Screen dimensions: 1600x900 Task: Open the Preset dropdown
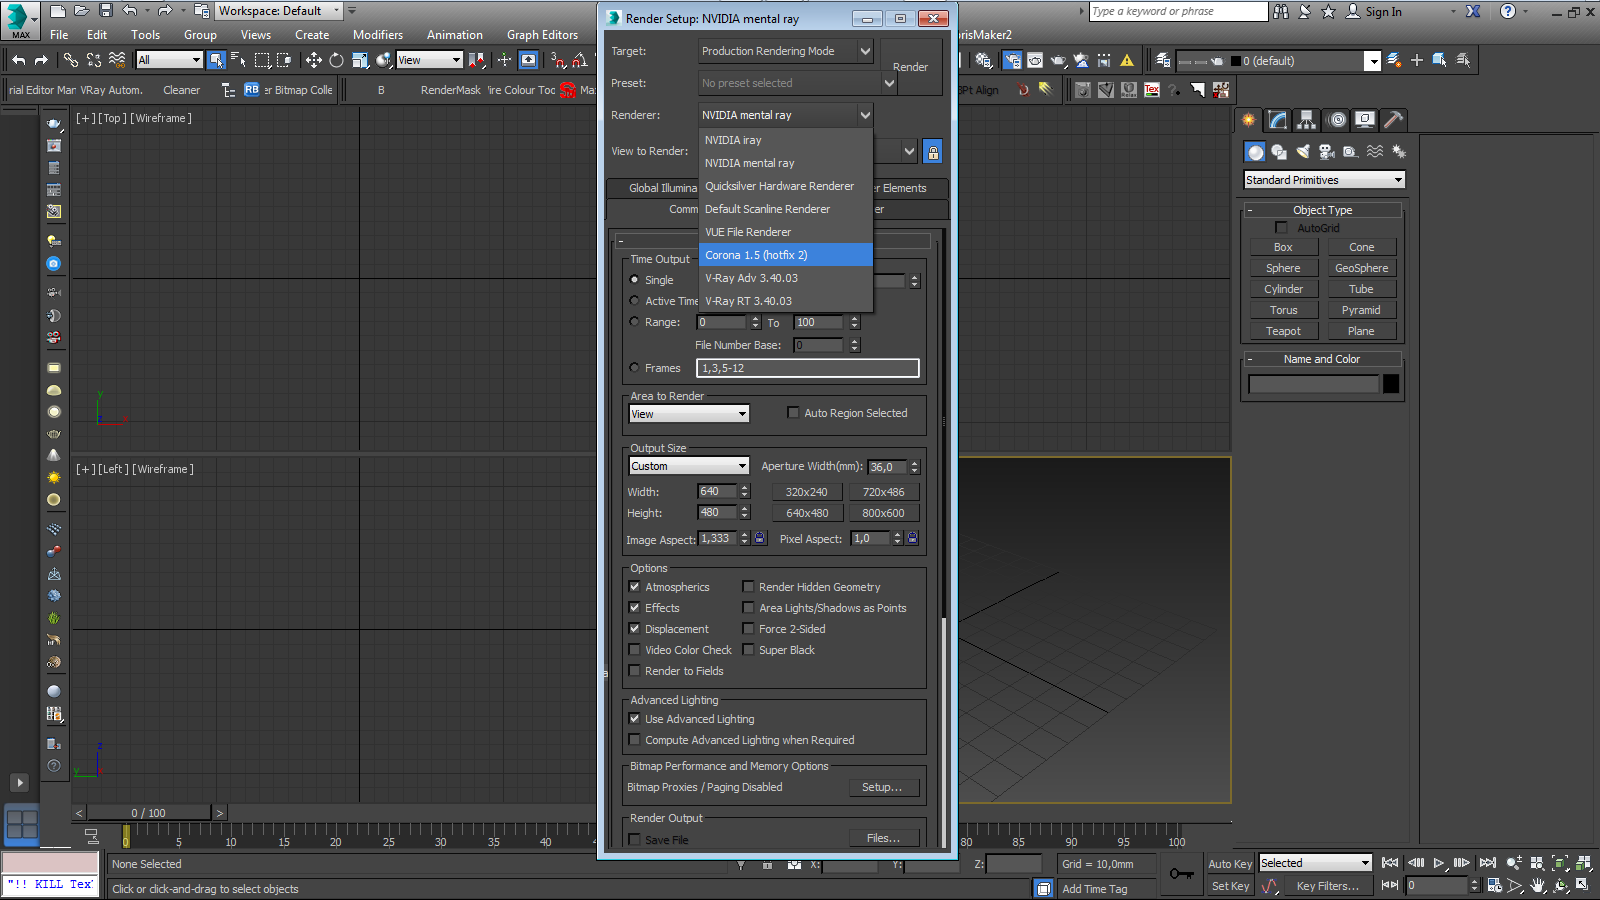pos(796,83)
